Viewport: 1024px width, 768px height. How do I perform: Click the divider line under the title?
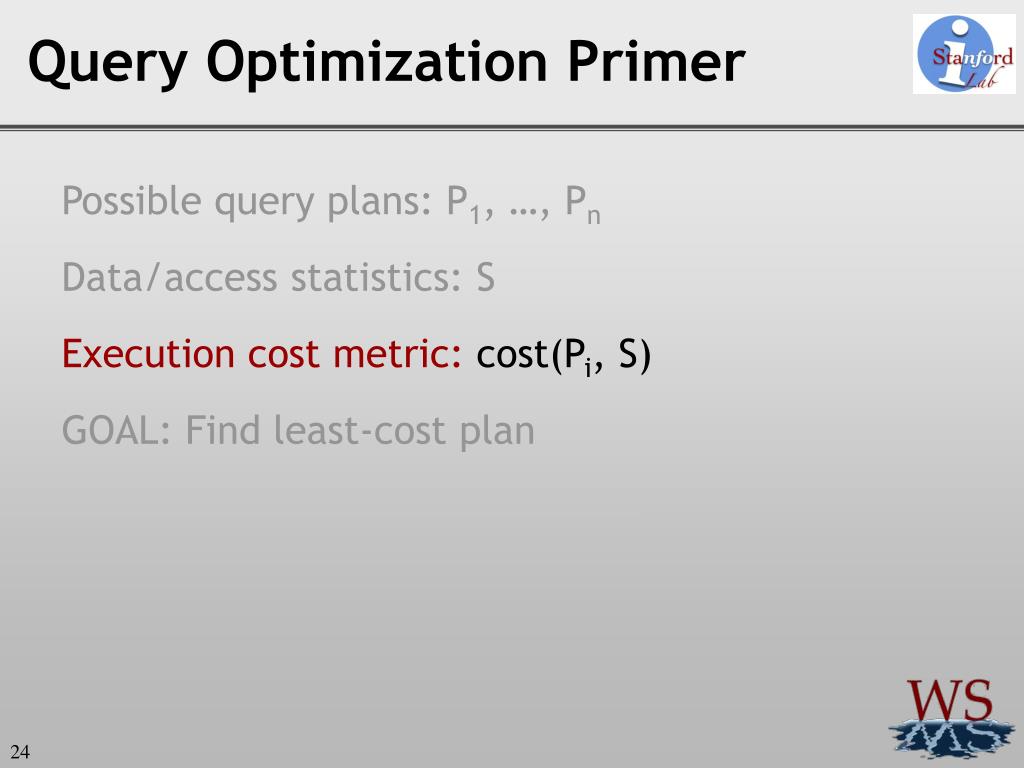[512, 128]
